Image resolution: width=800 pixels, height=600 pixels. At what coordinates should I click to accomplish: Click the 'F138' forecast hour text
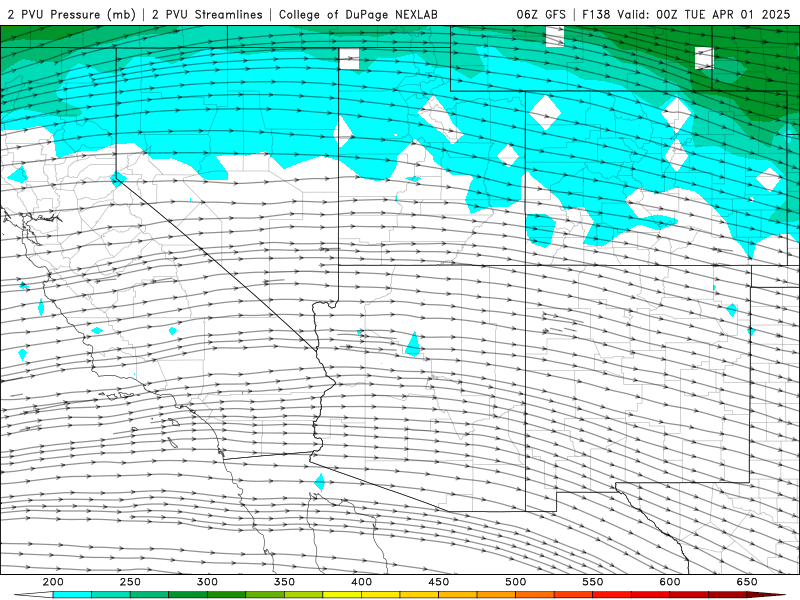596,14
